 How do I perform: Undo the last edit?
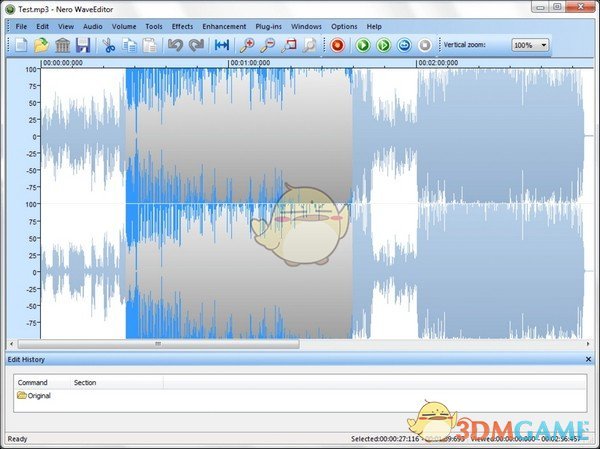(176, 45)
